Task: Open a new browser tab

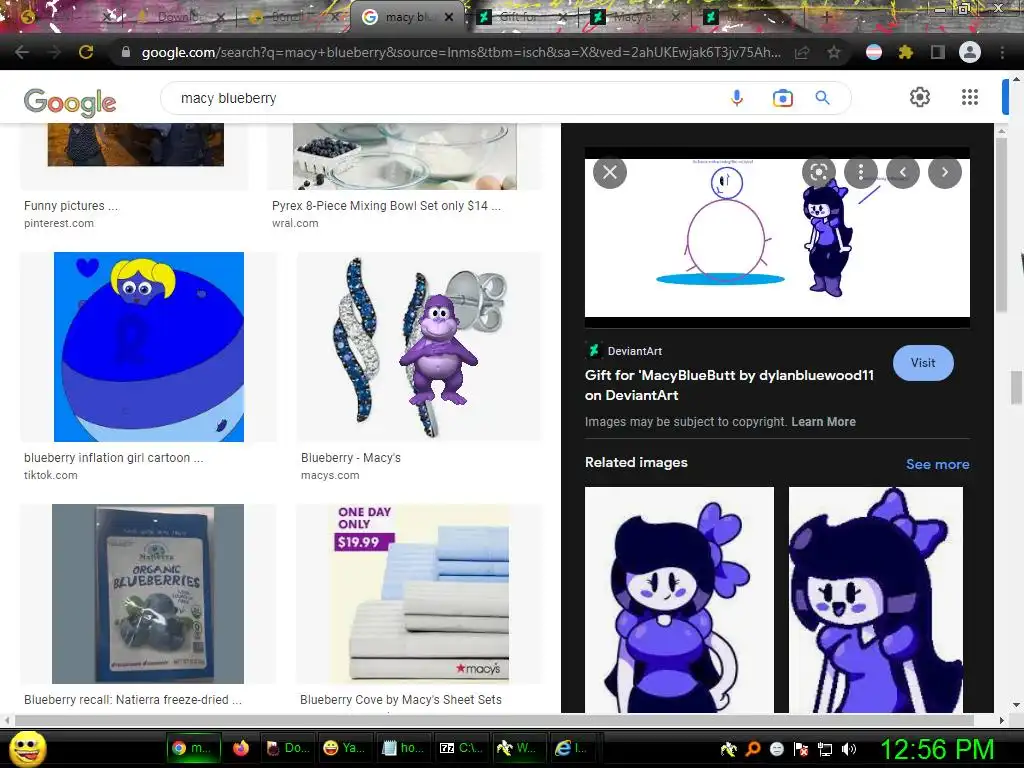Action: 826,17
